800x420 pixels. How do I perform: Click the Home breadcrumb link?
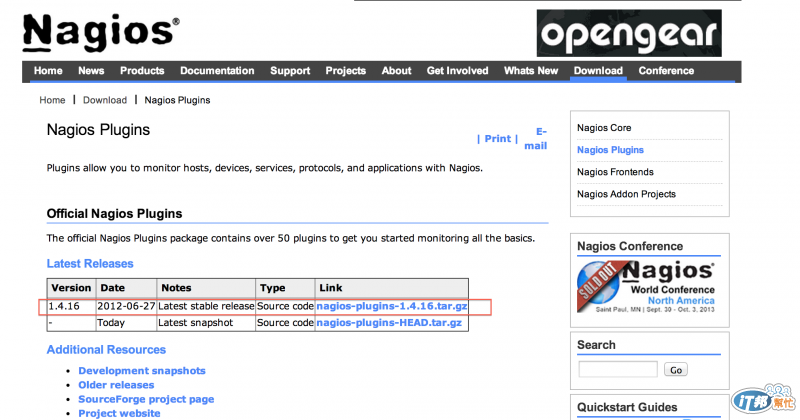53,100
